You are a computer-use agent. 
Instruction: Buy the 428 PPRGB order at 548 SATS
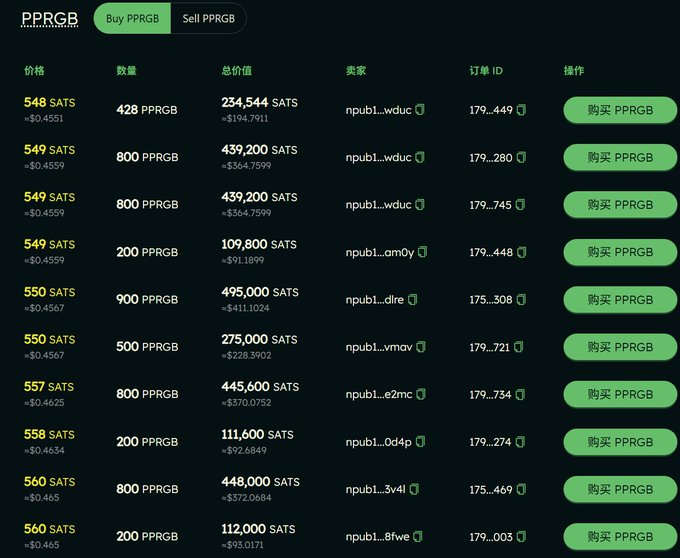pos(620,110)
